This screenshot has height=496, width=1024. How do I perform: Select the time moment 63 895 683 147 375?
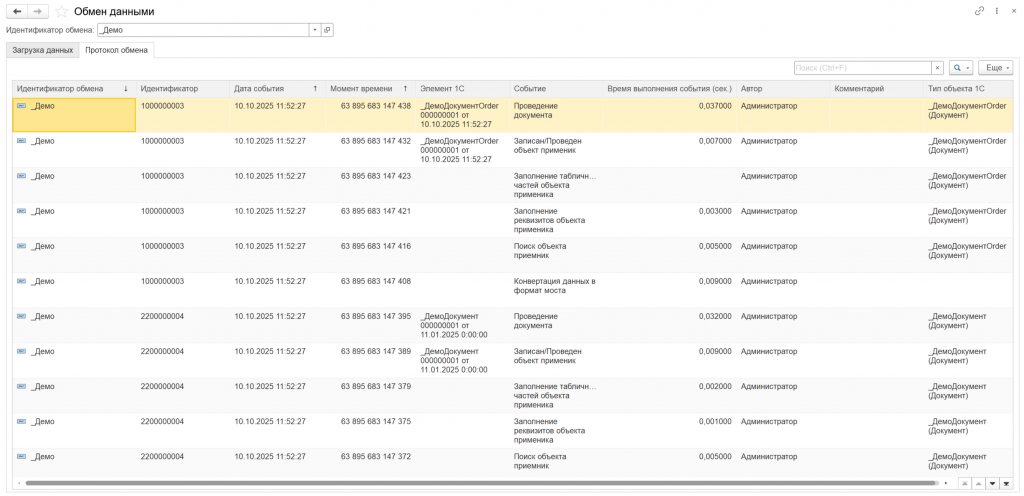376,422
